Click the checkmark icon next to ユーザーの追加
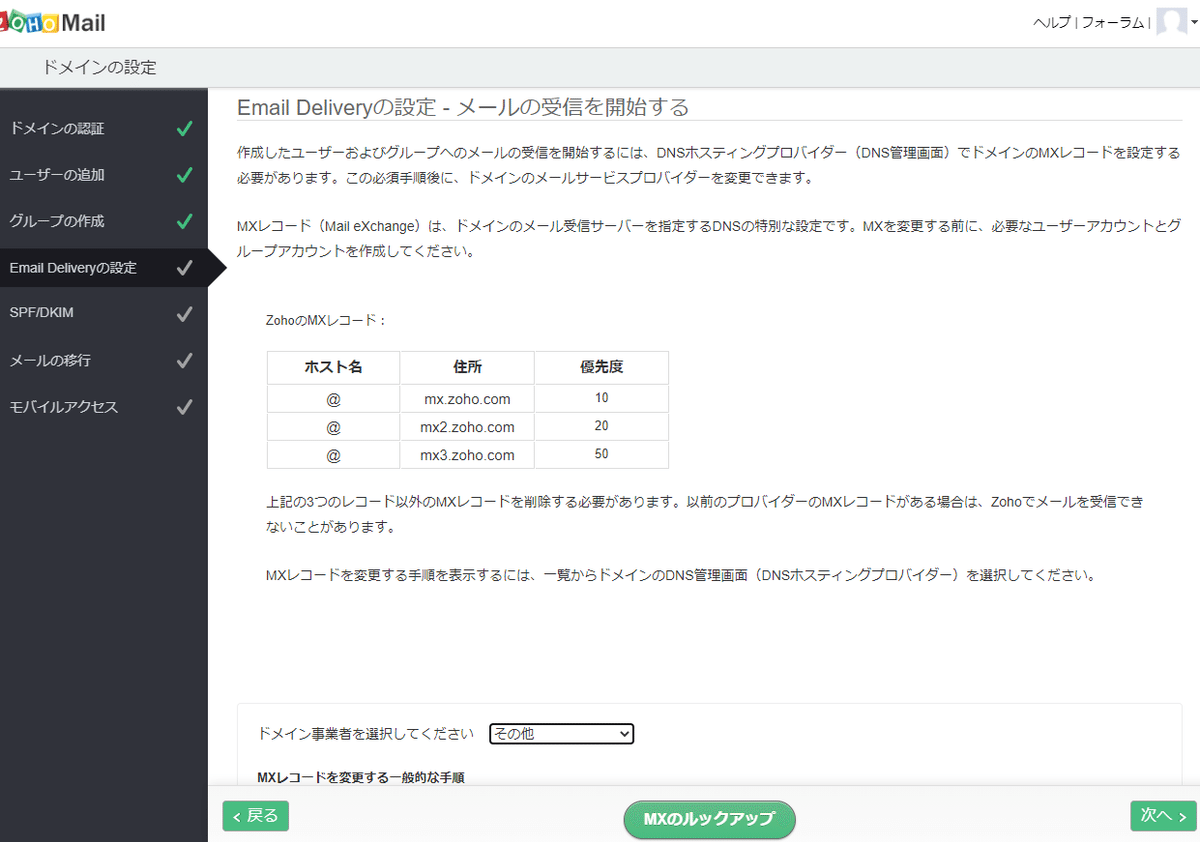 [183, 174]
